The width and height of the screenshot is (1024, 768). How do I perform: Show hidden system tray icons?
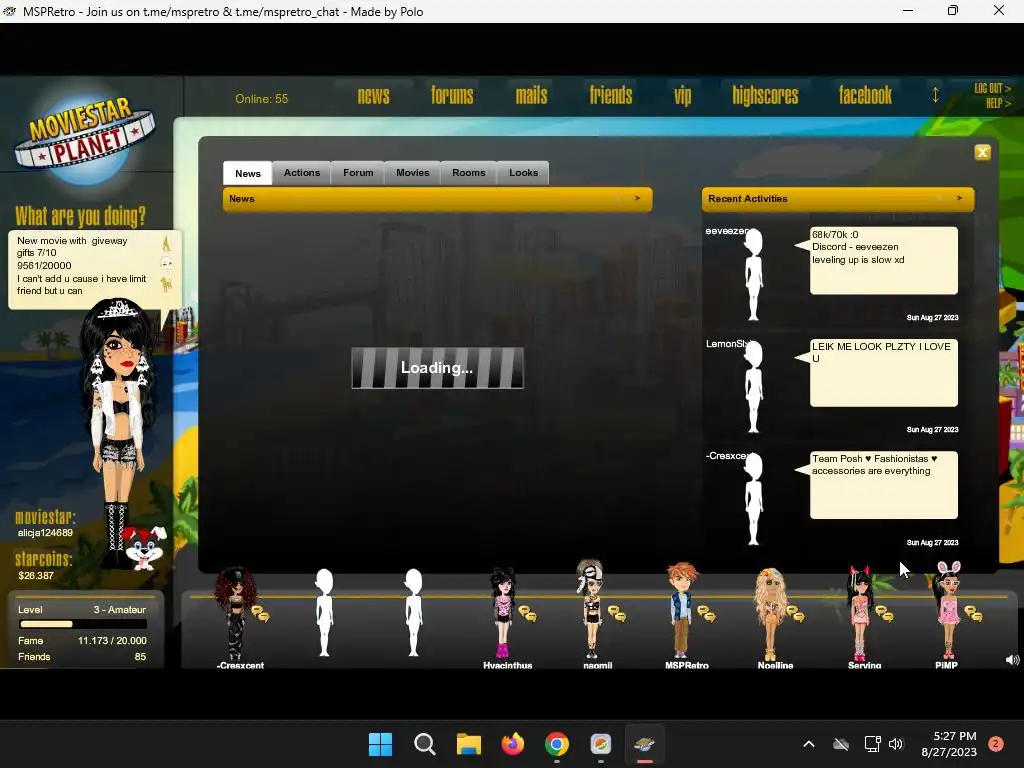pyautogui.click(x=808, y=744)
